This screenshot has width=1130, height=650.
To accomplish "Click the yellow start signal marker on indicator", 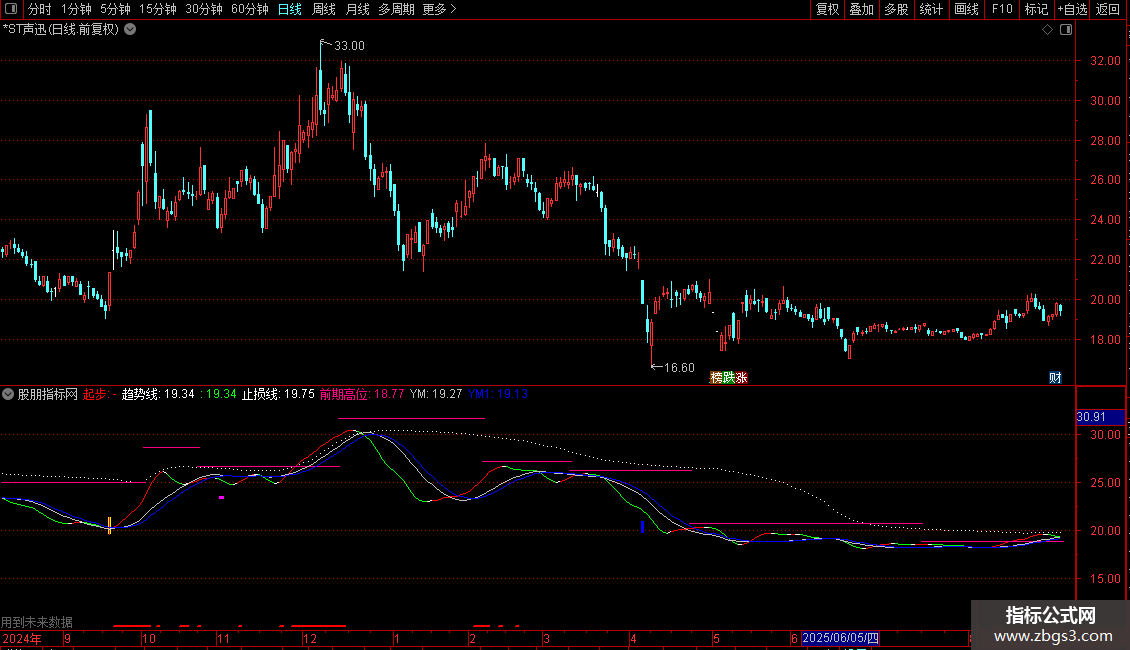I will [110, 525].
